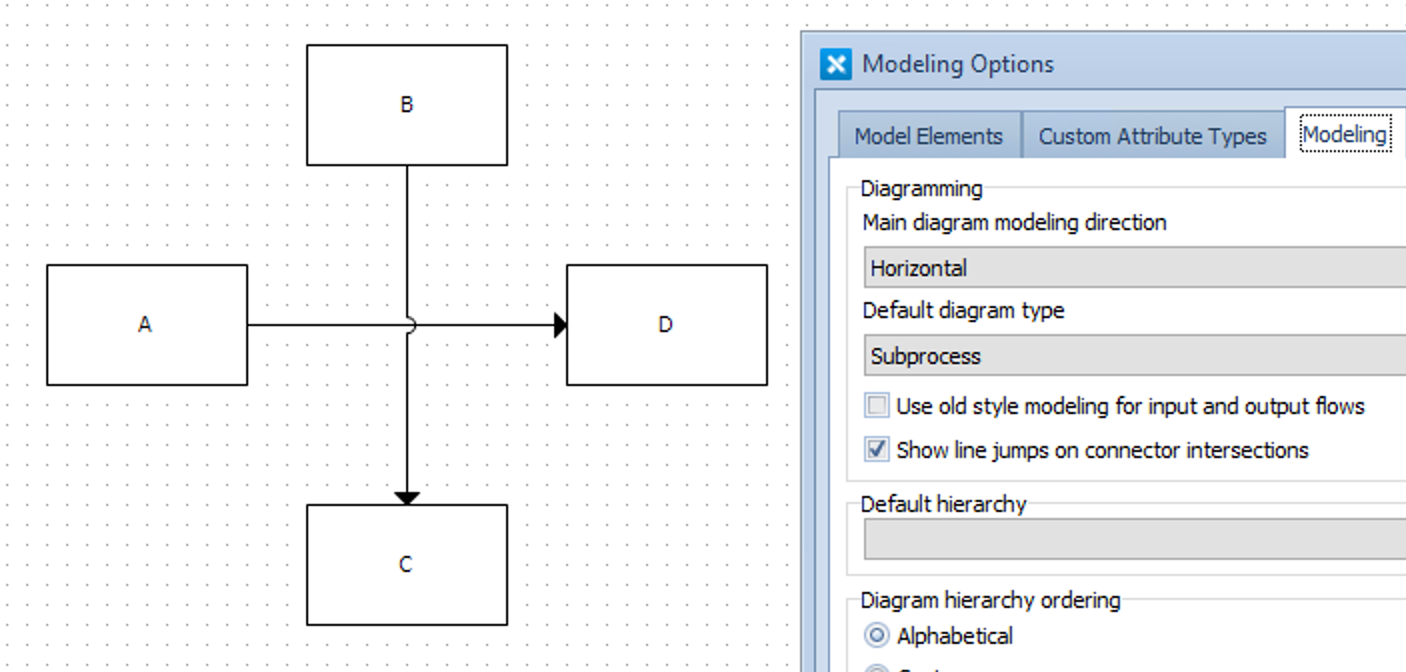Select process box C in the diagram

pyautogui.click(x=407, y=565)
